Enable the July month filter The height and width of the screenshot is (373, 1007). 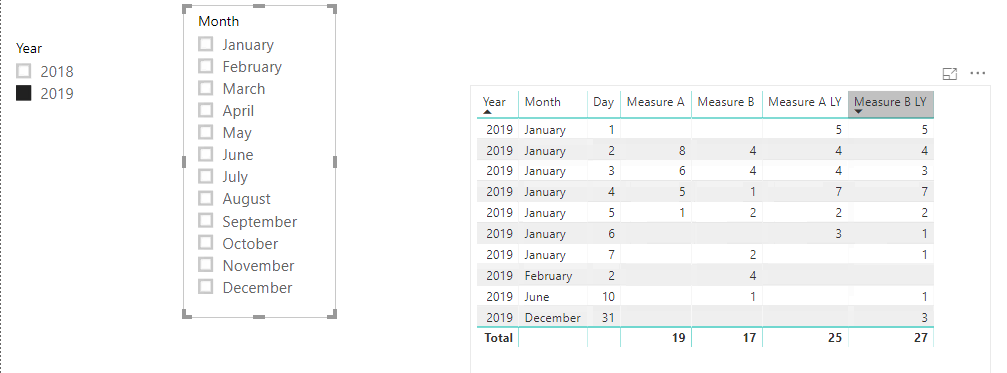[x=206, y=176]
